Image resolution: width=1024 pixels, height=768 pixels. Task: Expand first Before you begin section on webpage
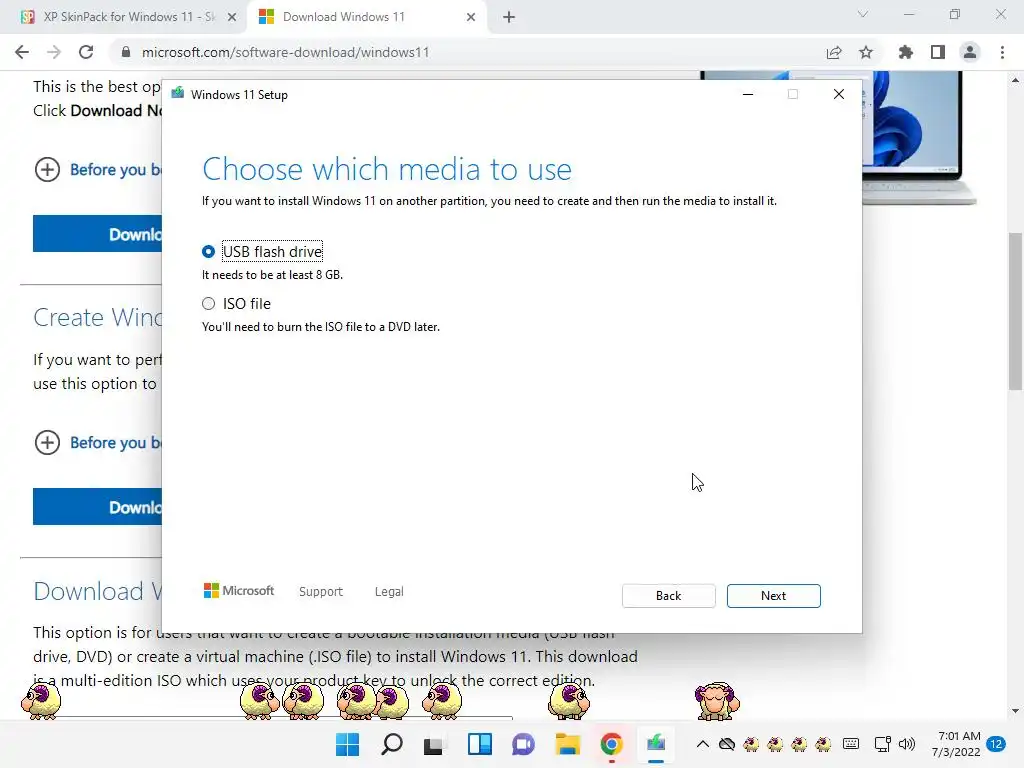[47, 170]
